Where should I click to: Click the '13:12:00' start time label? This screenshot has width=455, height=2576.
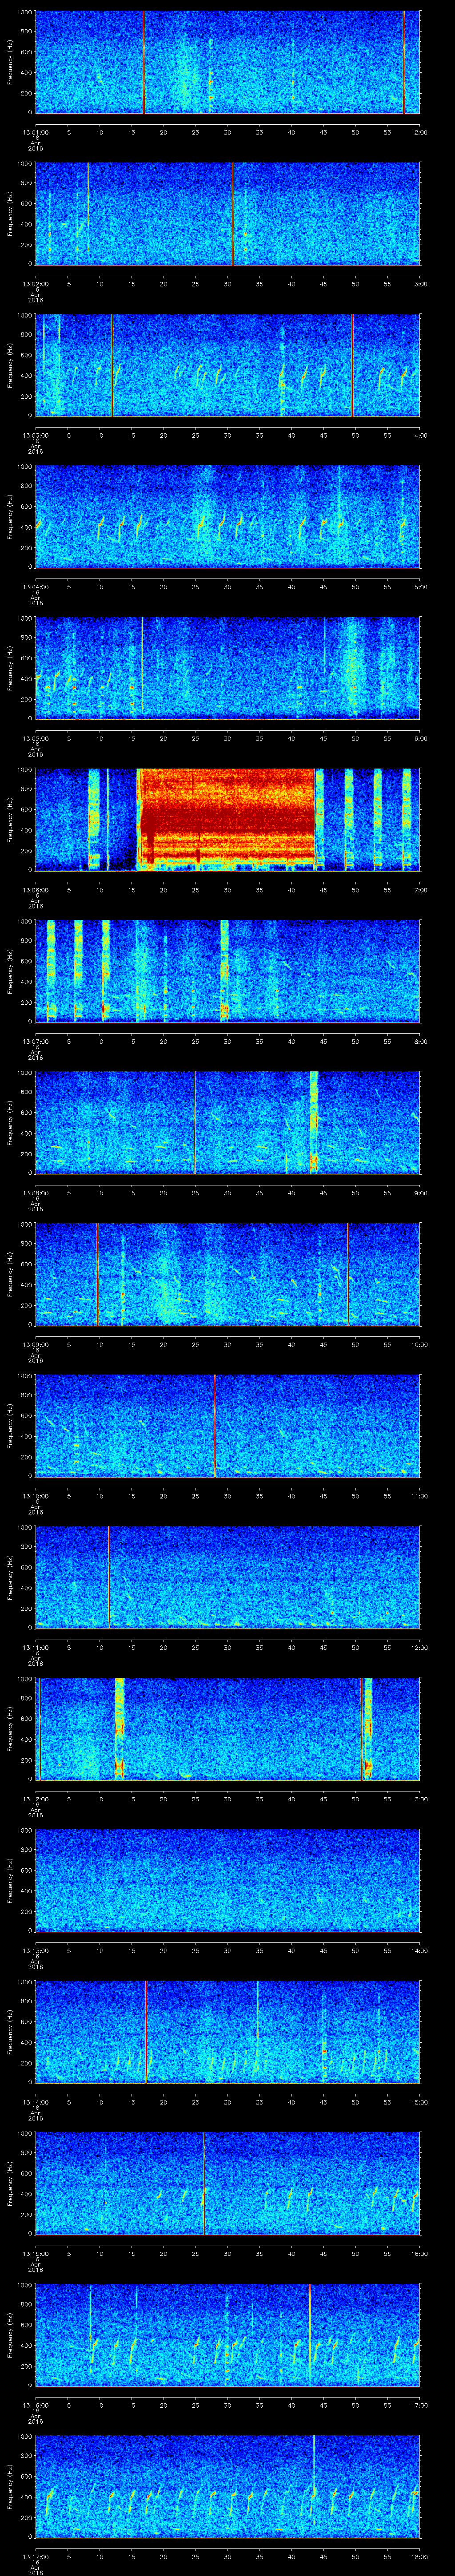click(35, 1799)
